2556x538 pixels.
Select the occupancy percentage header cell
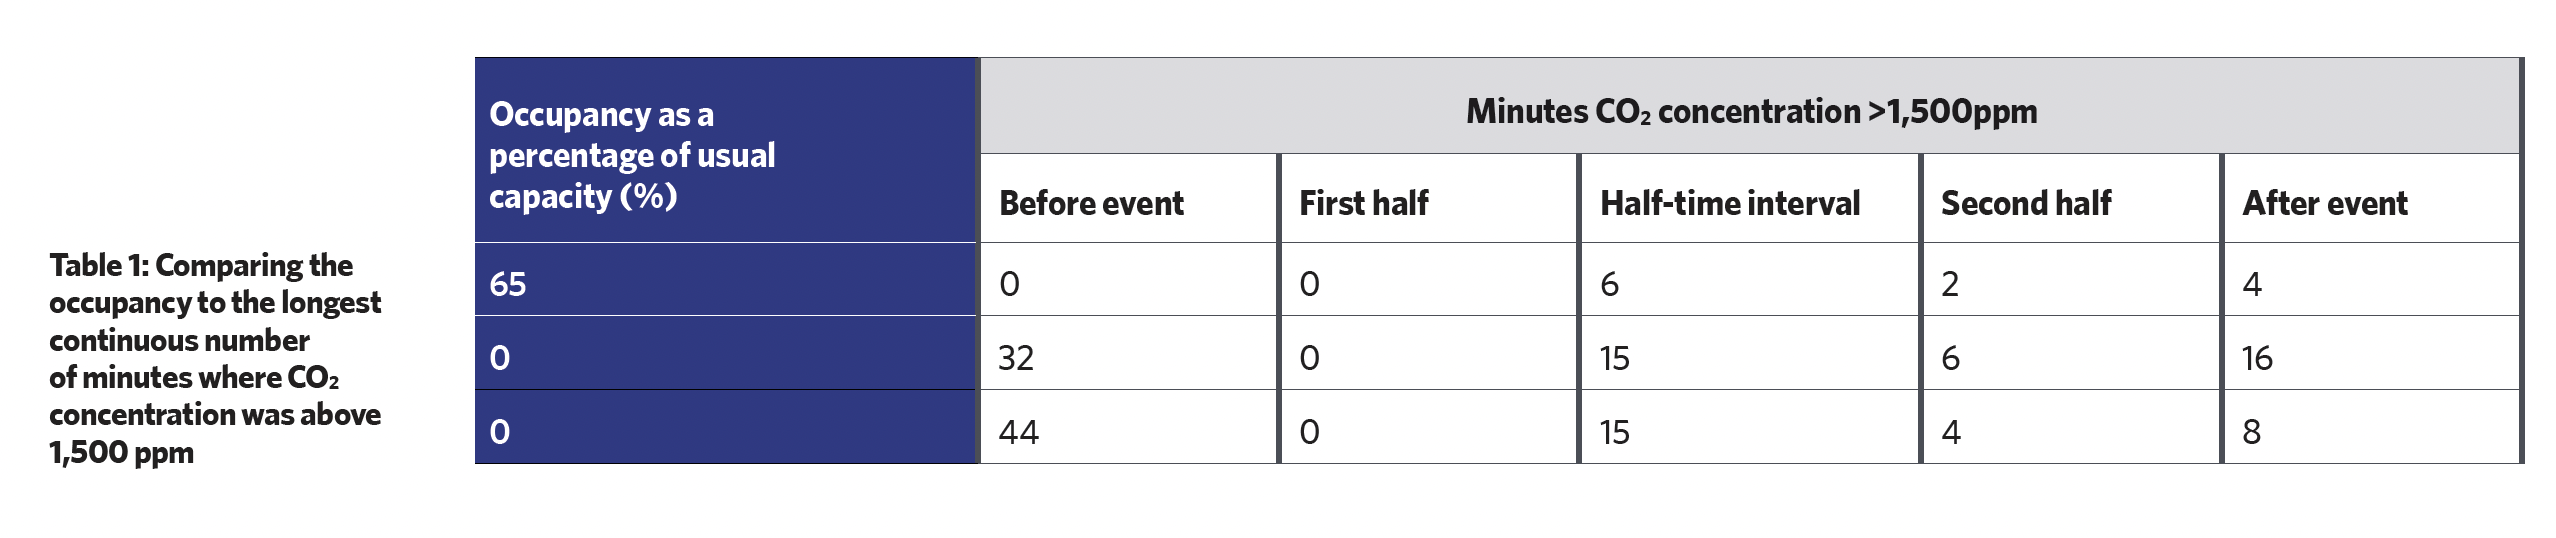(x=725, y=150)
